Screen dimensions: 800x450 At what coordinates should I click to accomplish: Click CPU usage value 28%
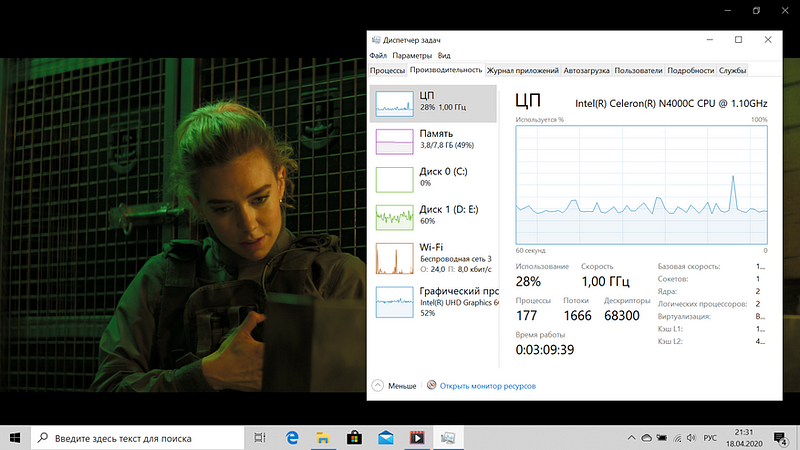tap(528, 281)
